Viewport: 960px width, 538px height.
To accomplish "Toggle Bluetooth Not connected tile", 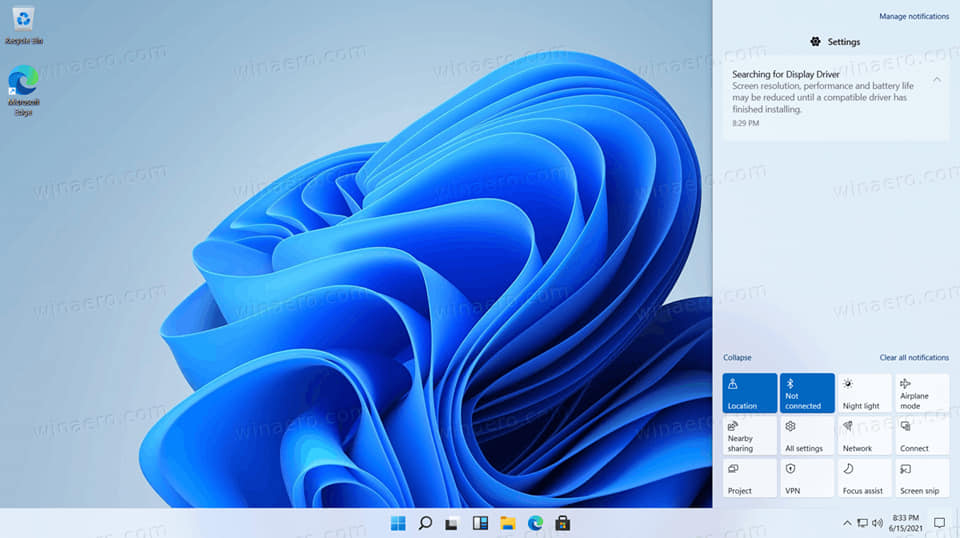I will (807, 393).
